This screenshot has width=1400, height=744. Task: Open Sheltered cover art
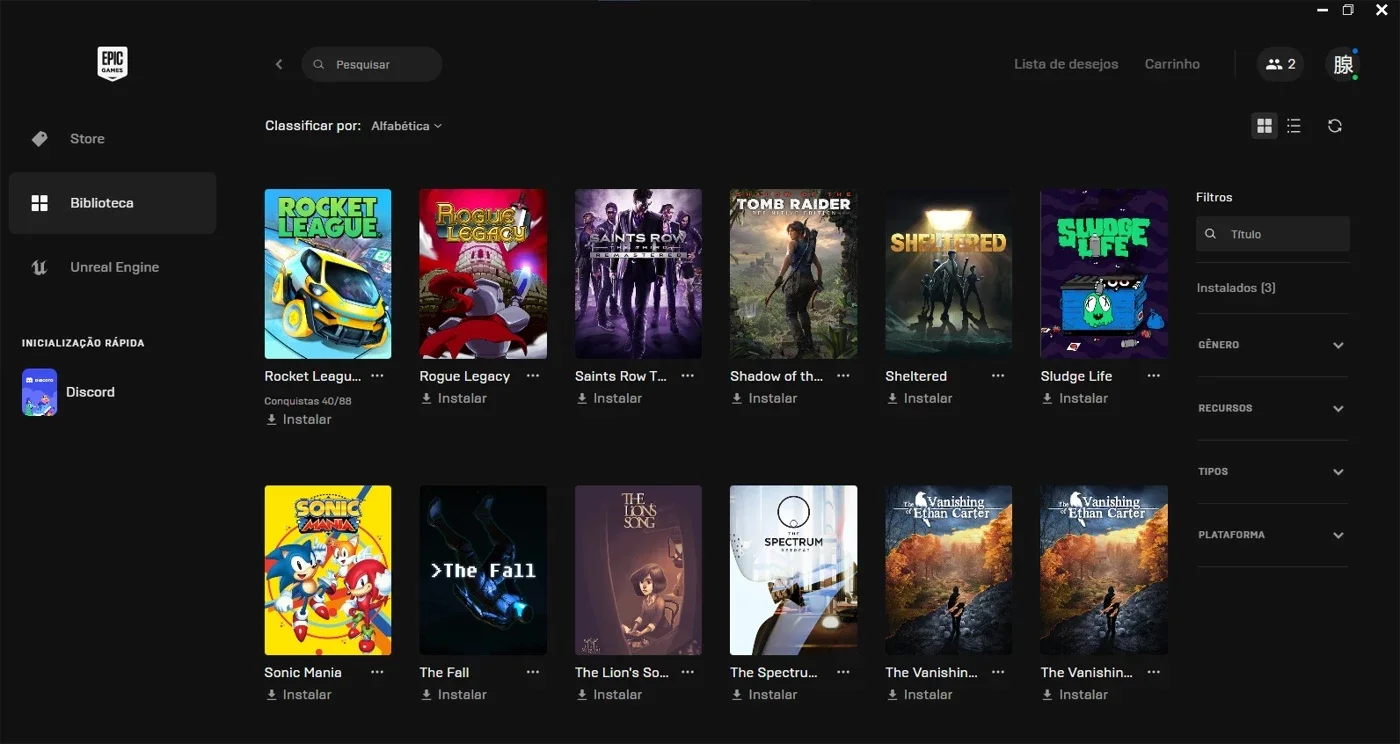(x=949, y=274)
